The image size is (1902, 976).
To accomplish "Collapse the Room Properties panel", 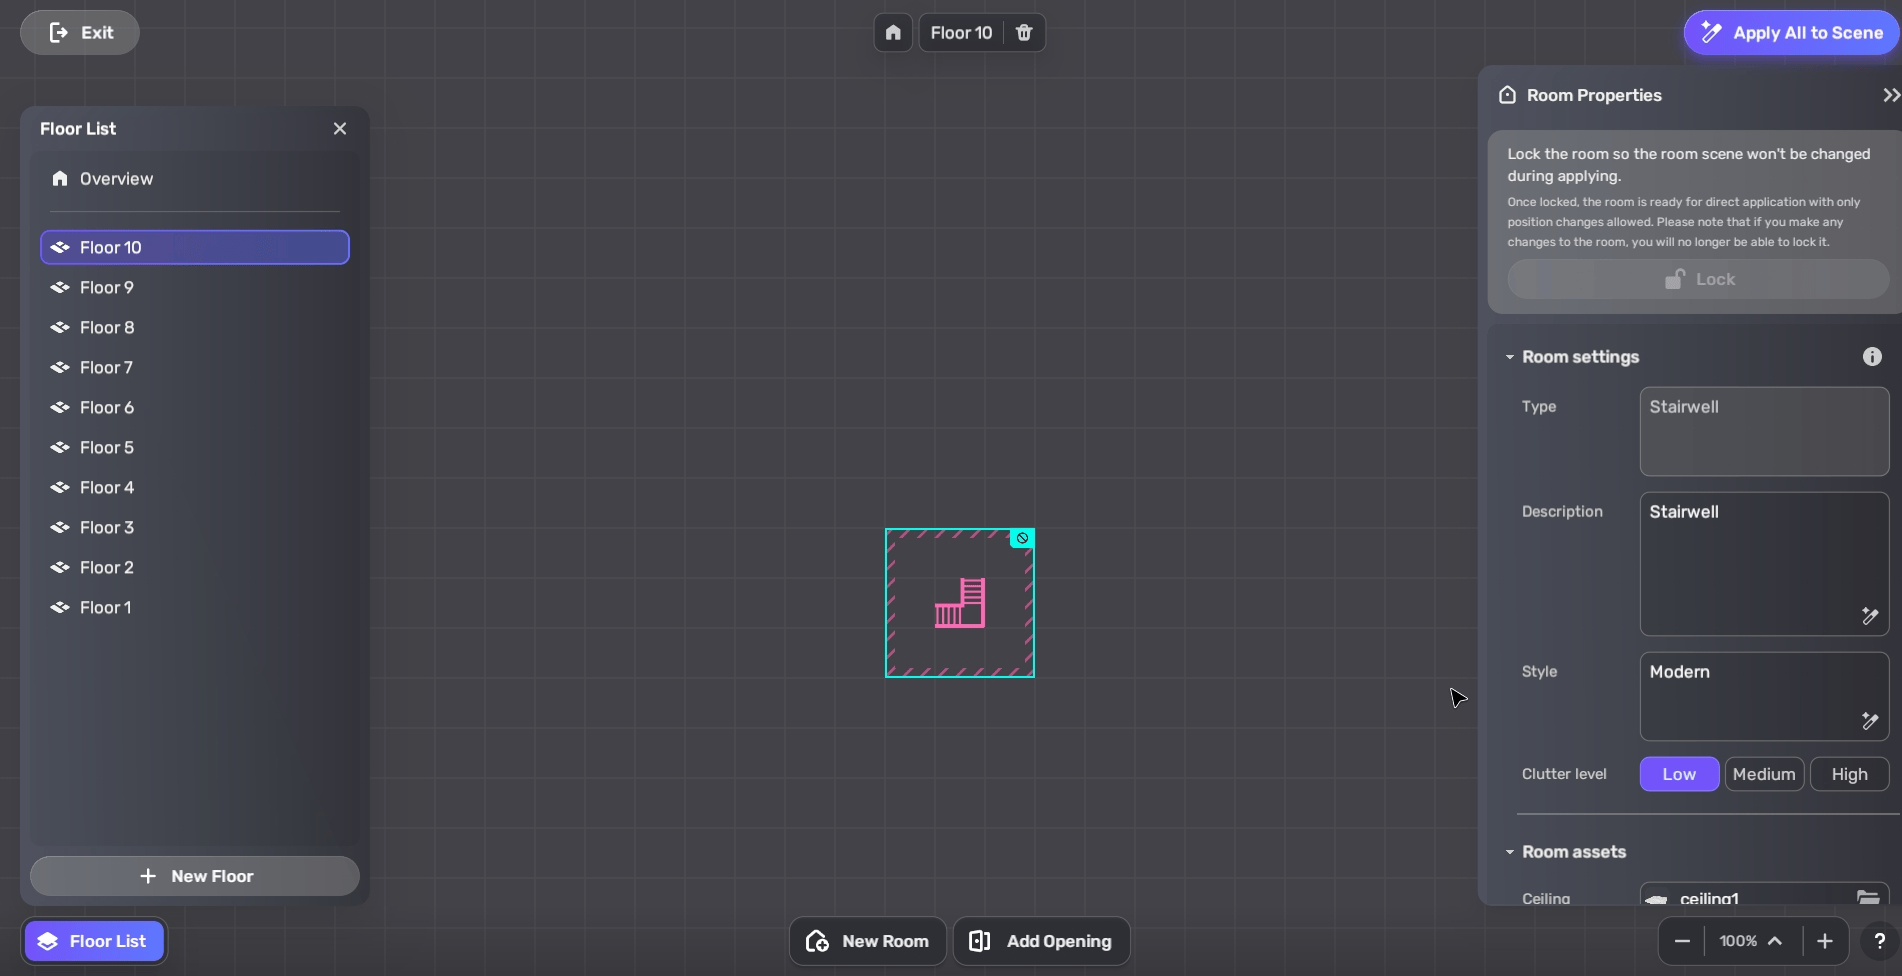I will [1890, 95].
